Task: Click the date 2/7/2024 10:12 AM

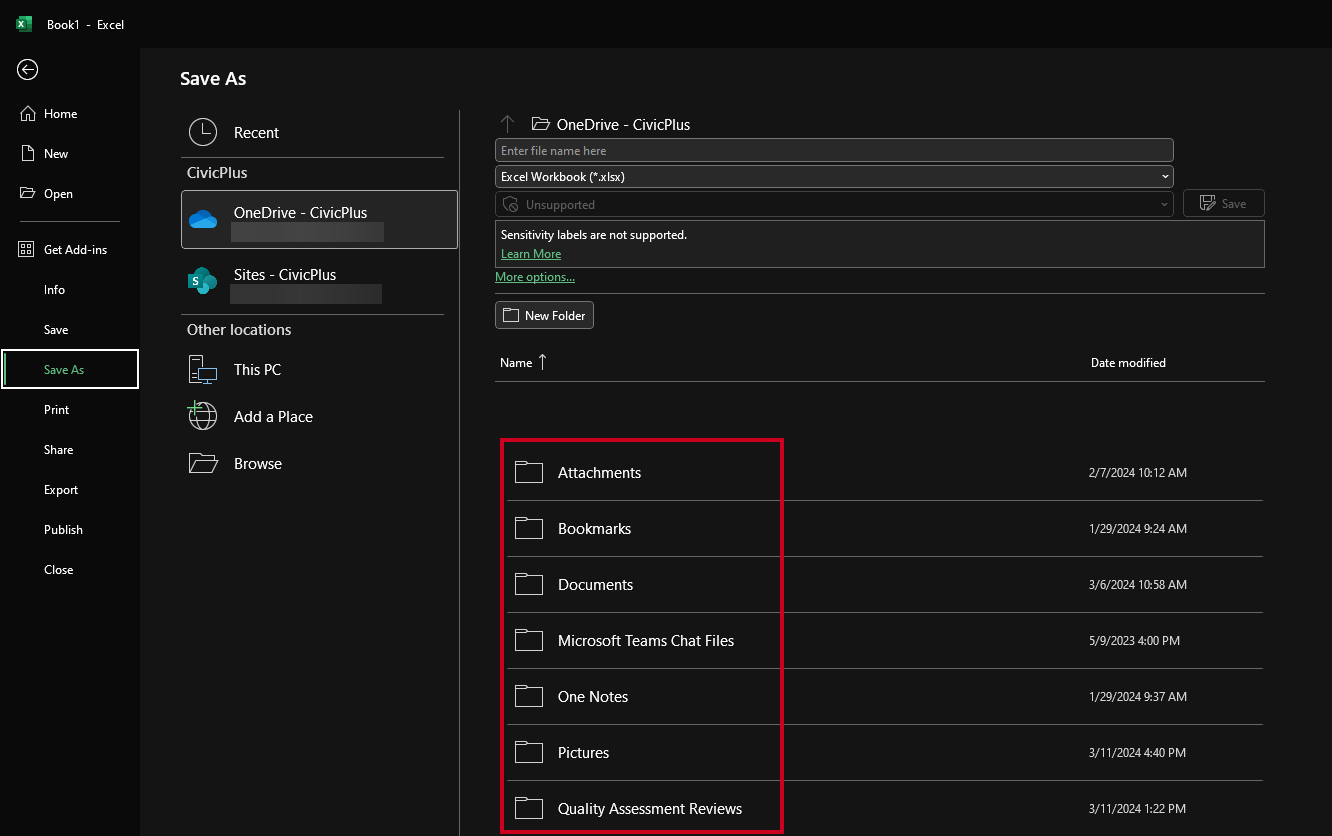Action: click(x=1138, y=473)
